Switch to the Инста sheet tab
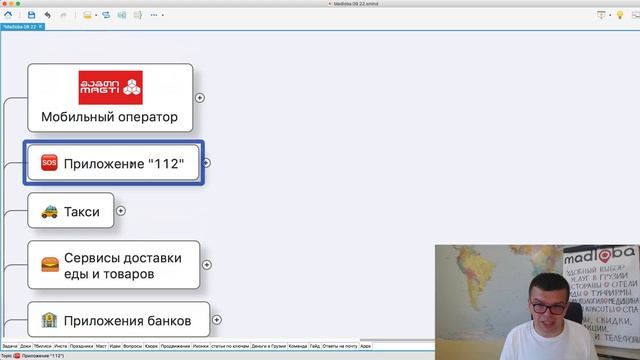This screenshot has height=360, width=640. [x=60, y=346]
